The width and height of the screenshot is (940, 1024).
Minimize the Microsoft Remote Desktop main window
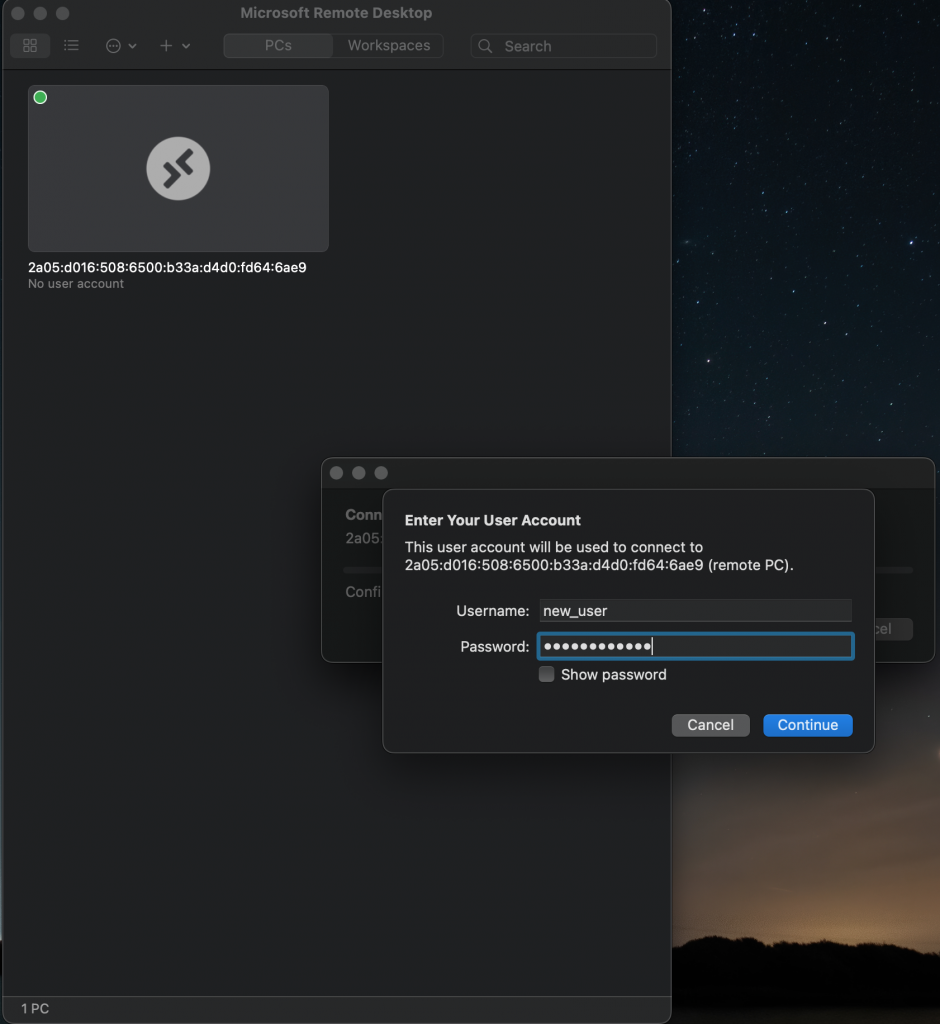pyautogui.click(x=40, y=14)
